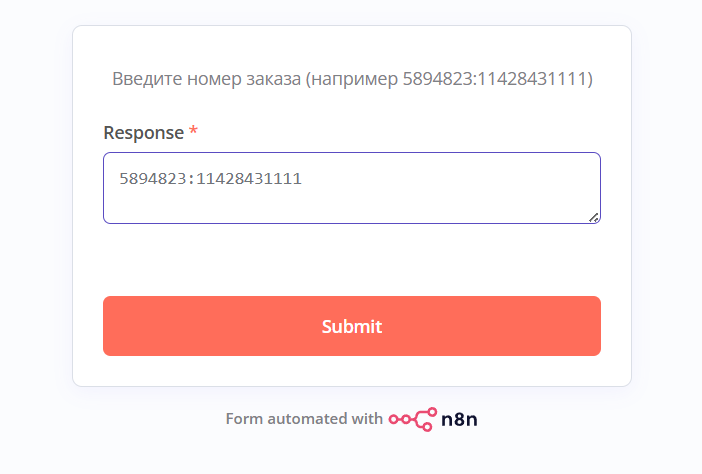702x474 pixels.
Task: Submit the order number form
Action: 352,326
